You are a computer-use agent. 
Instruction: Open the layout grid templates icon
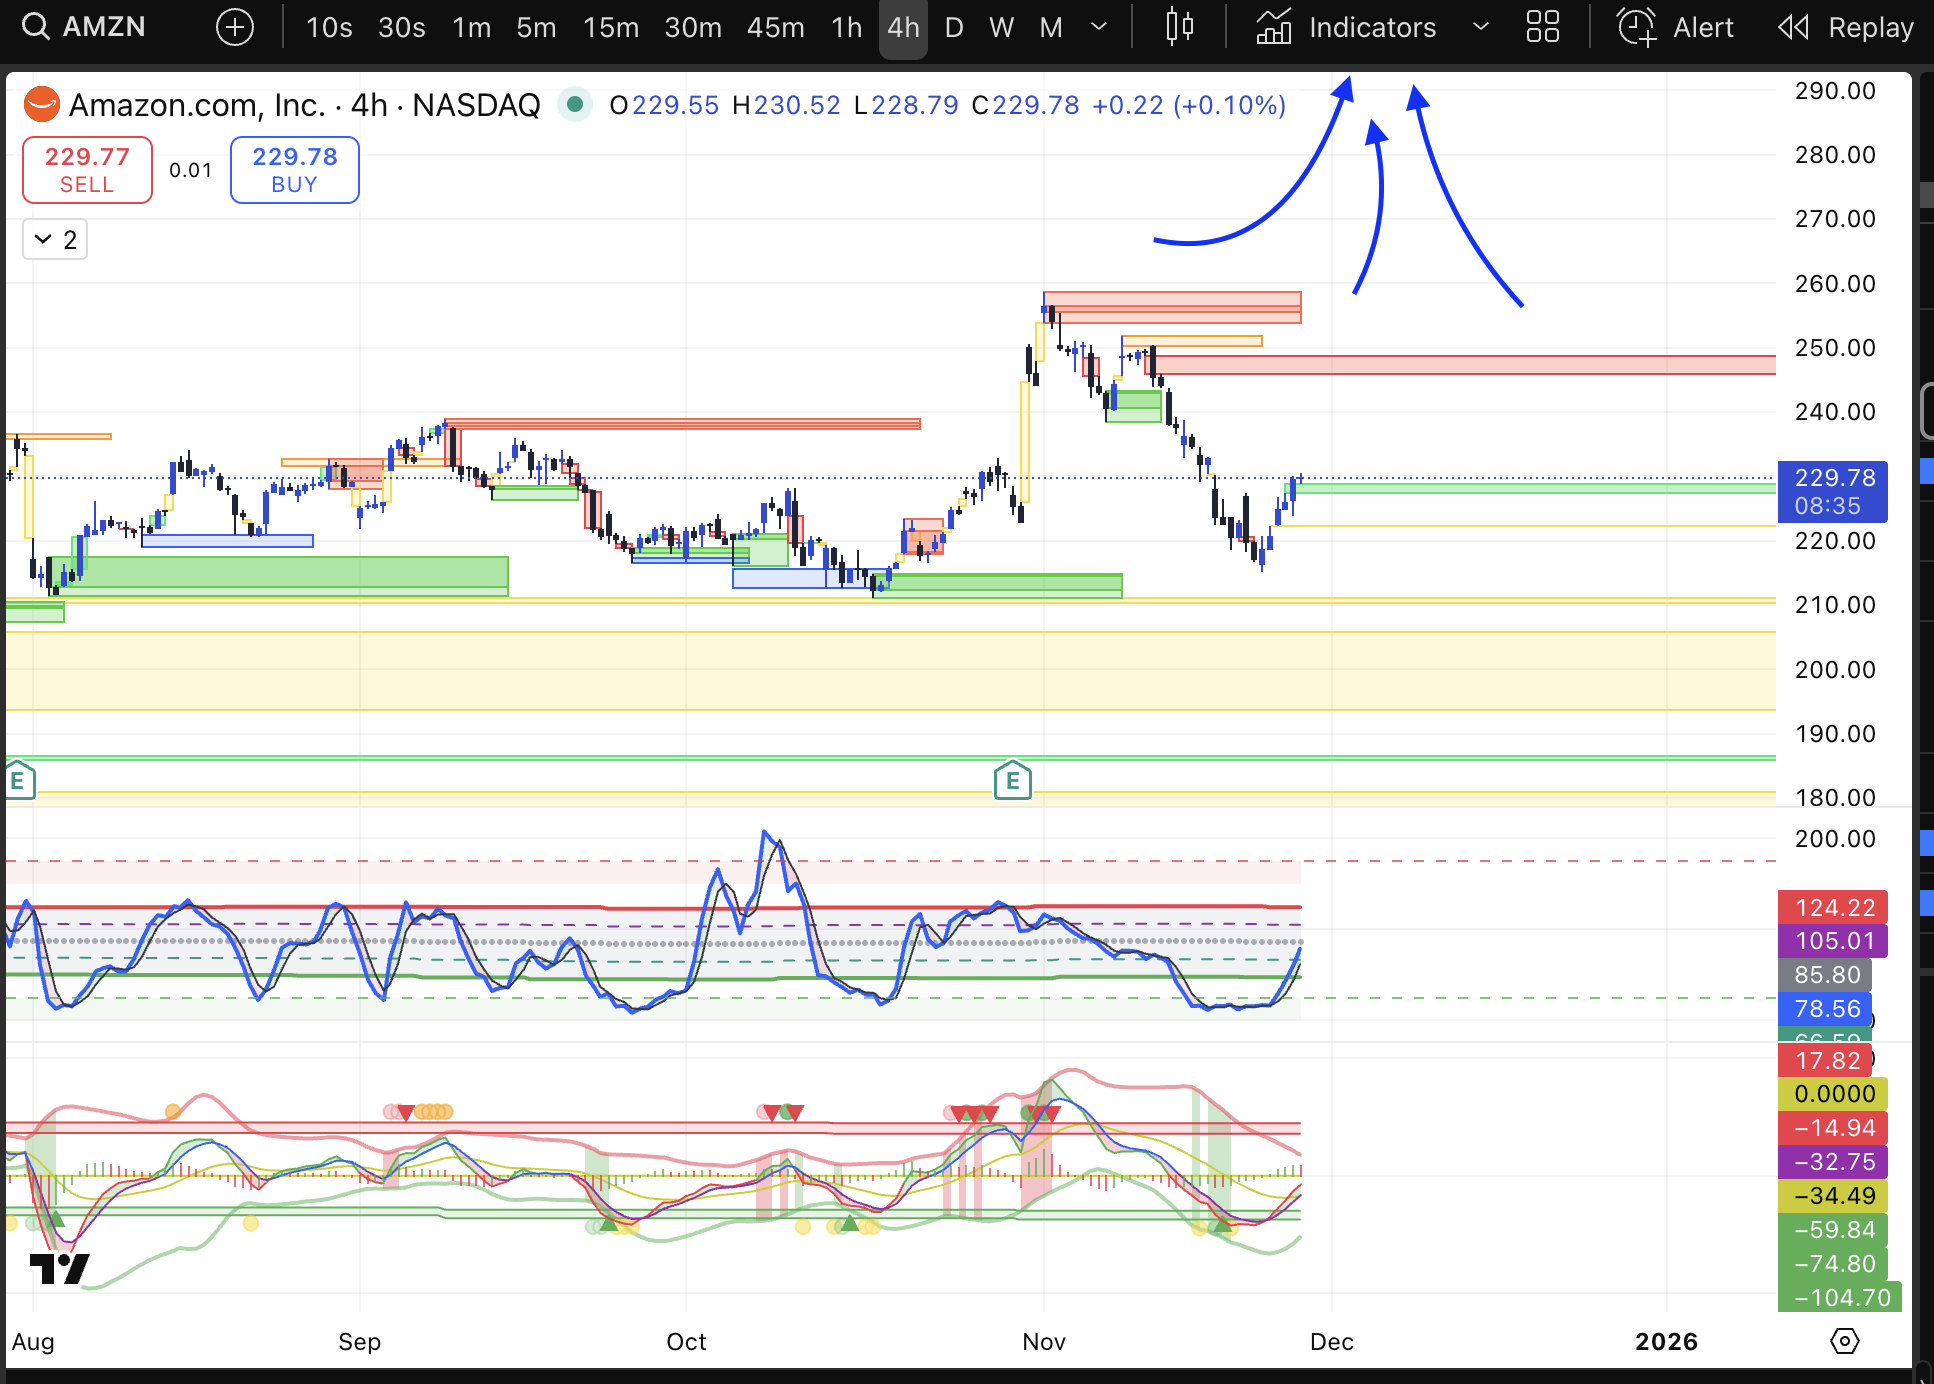(1542, 27)
